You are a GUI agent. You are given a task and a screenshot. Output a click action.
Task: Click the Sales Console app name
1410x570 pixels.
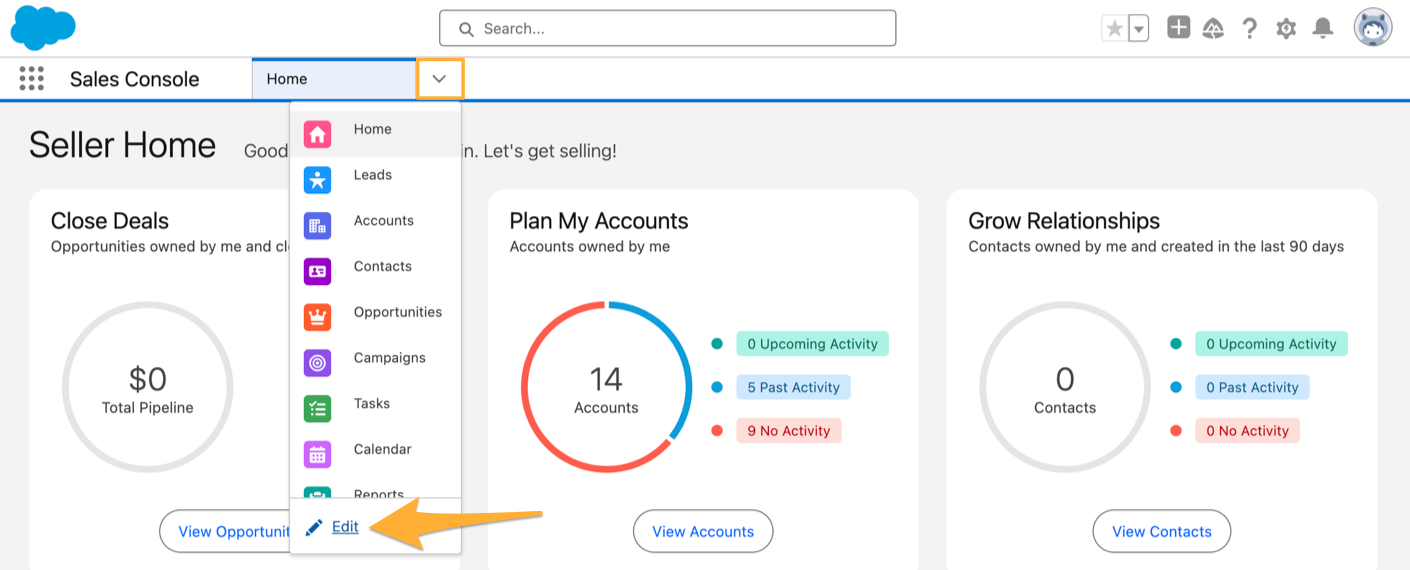[135, 79]
